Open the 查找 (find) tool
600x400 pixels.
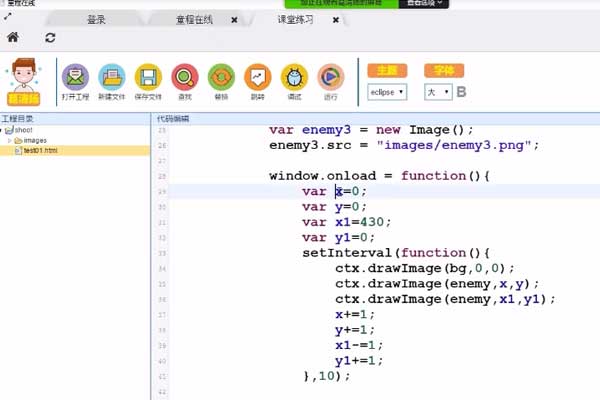pyautogui.click(x=185, y=78)
